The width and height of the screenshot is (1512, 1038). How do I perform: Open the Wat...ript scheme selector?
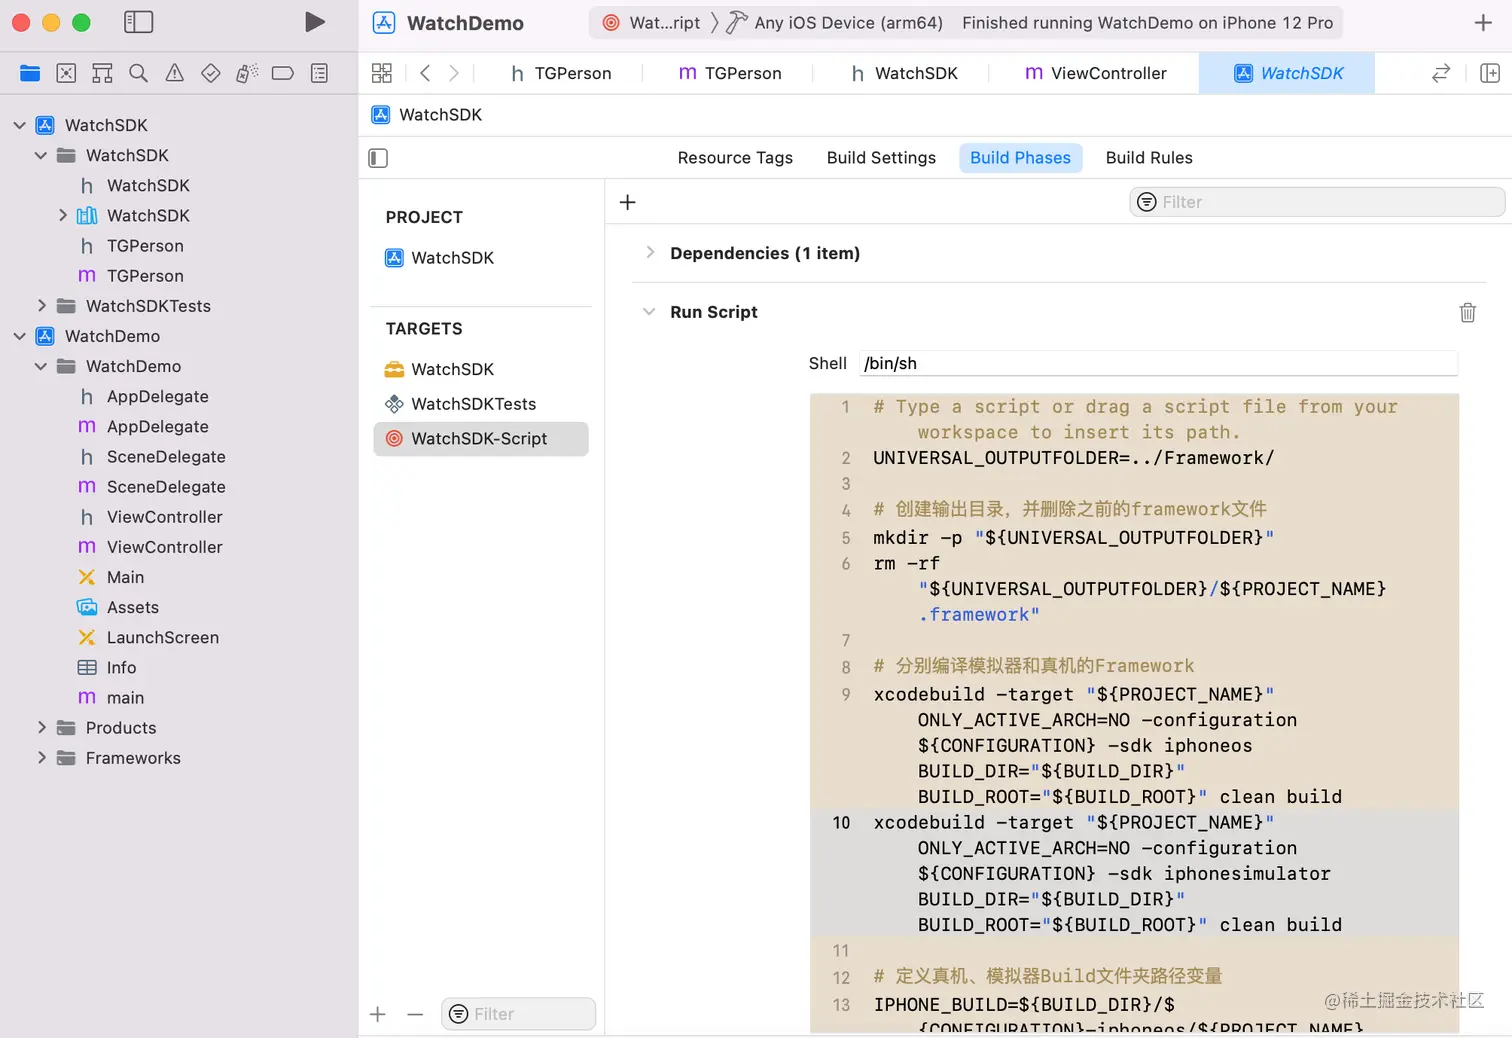pos(651,23)
